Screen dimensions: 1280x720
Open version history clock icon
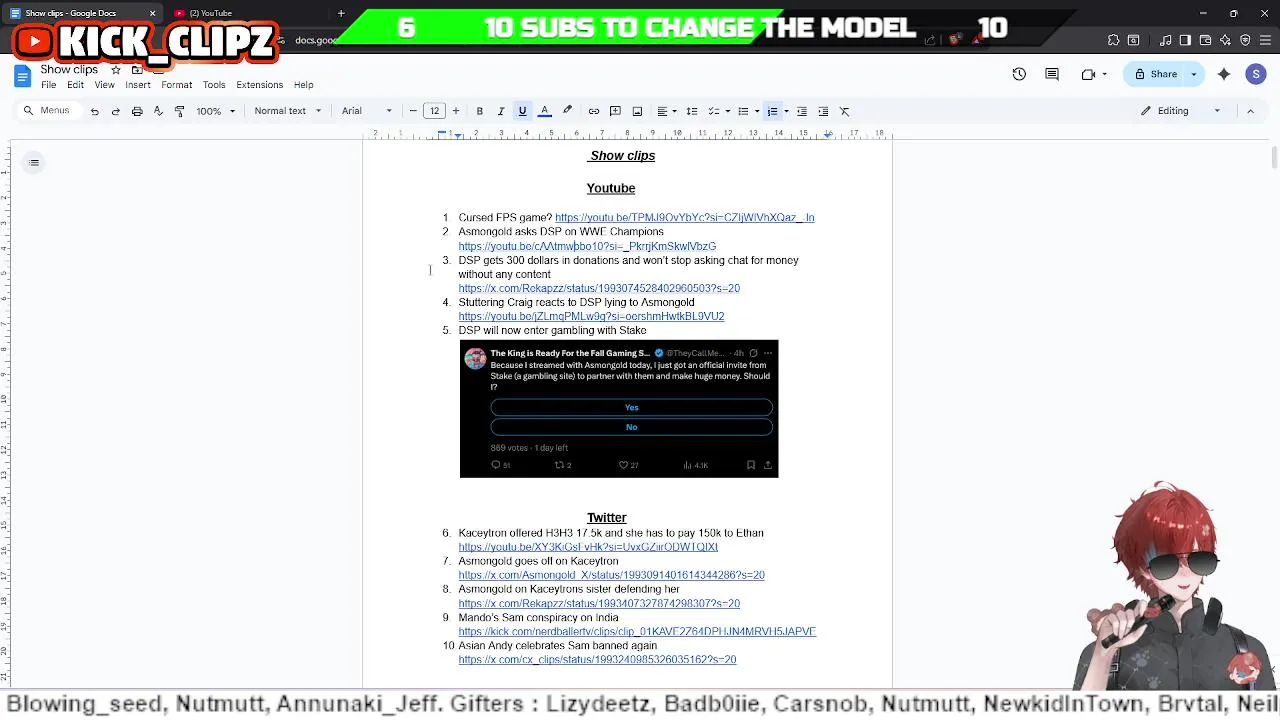[1019, 74]
